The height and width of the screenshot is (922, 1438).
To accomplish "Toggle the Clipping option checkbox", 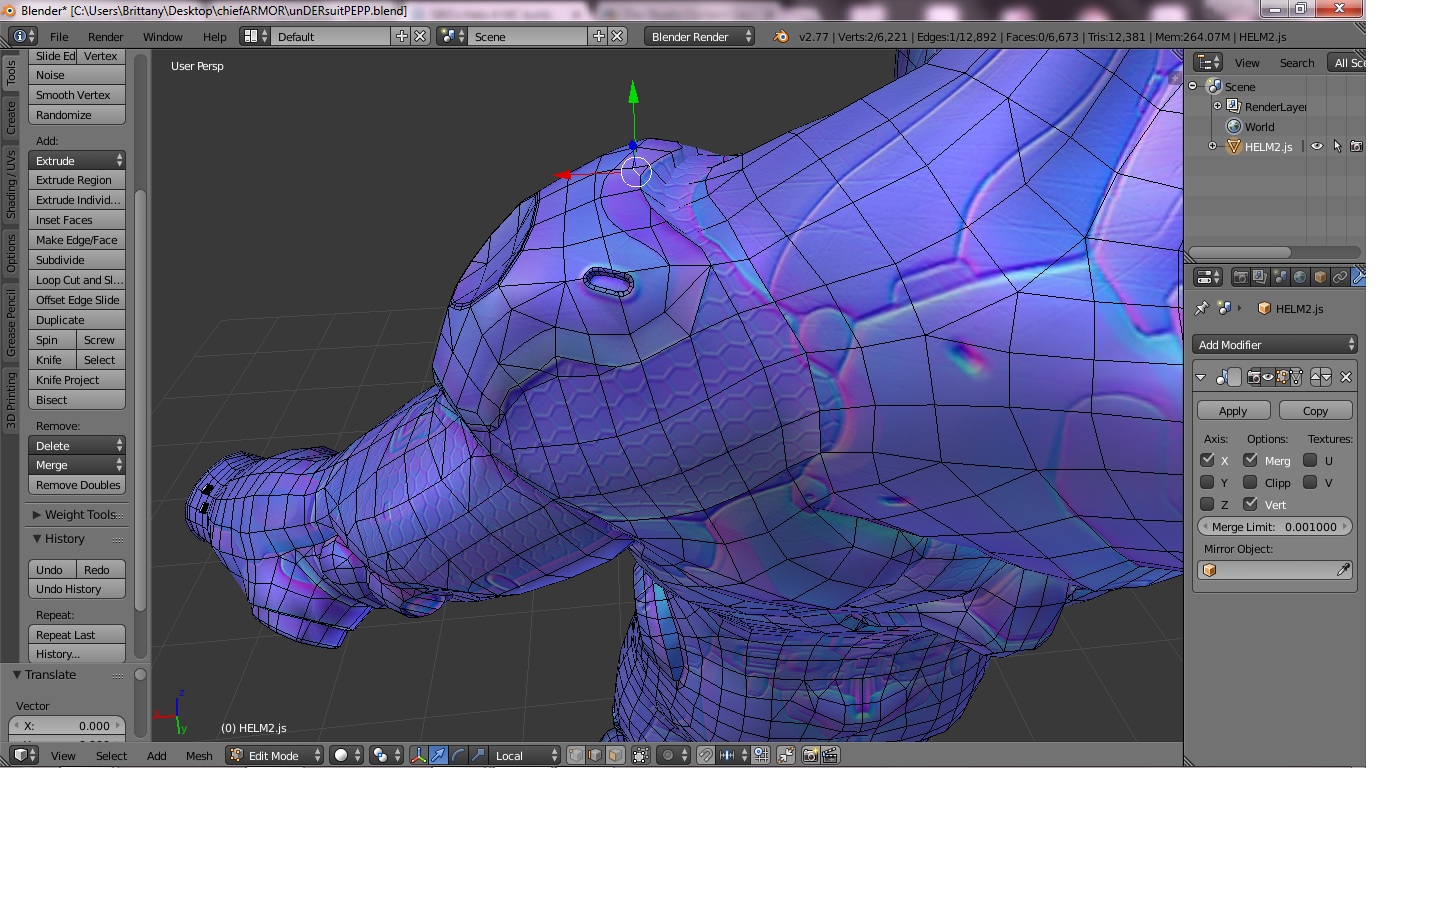I will (x=1250, y=482).
